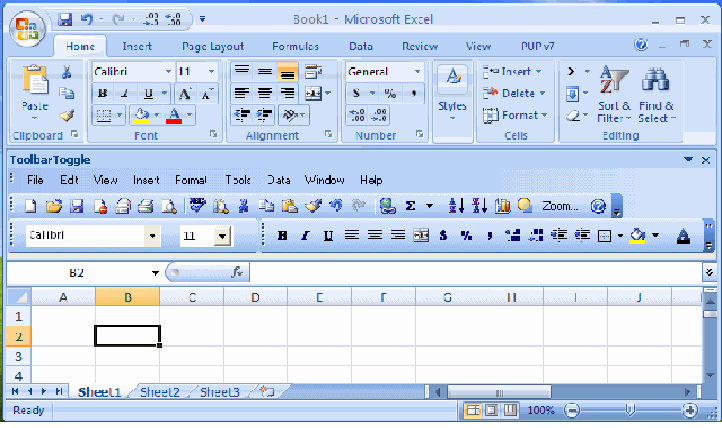
Task: Toggle Center alignment in ribbon Alignment group
Action: coord(265,93)
